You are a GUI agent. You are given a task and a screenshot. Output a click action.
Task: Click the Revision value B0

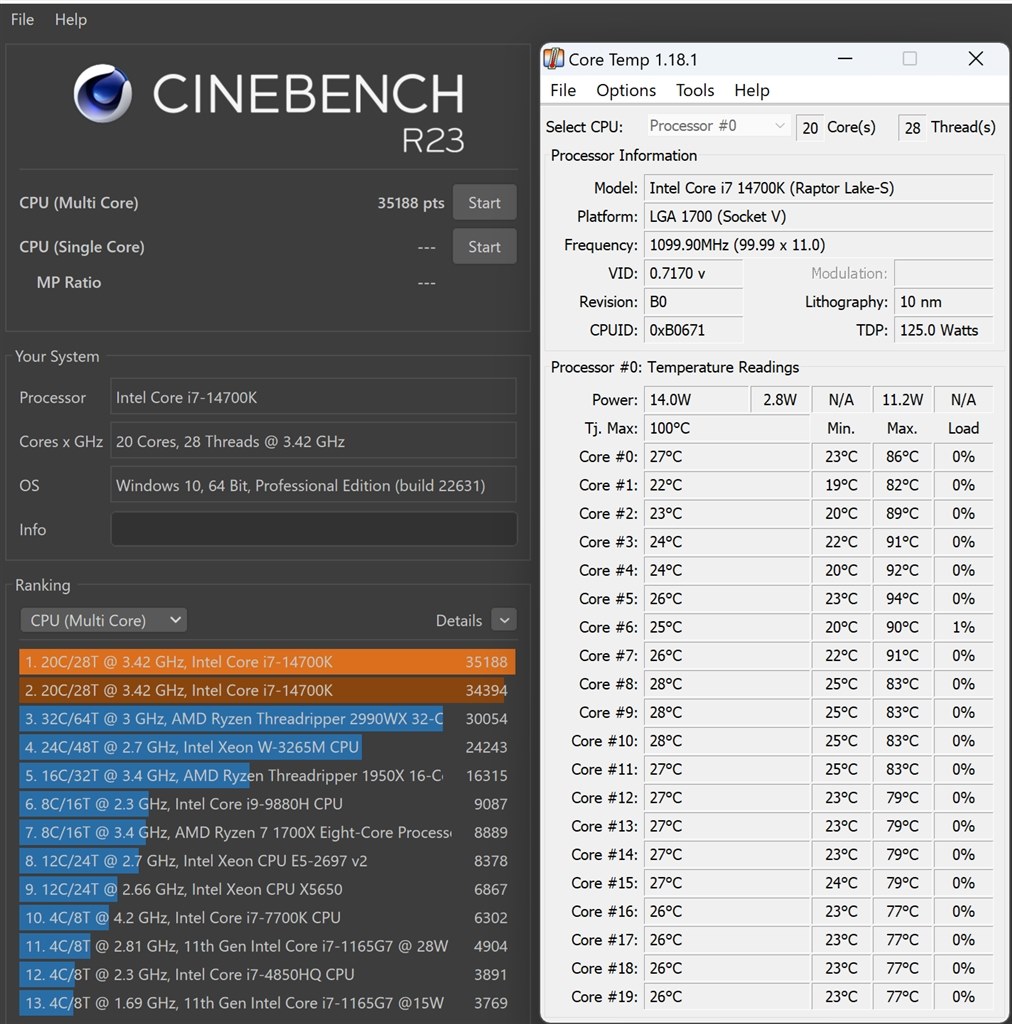tap(693, 302)
